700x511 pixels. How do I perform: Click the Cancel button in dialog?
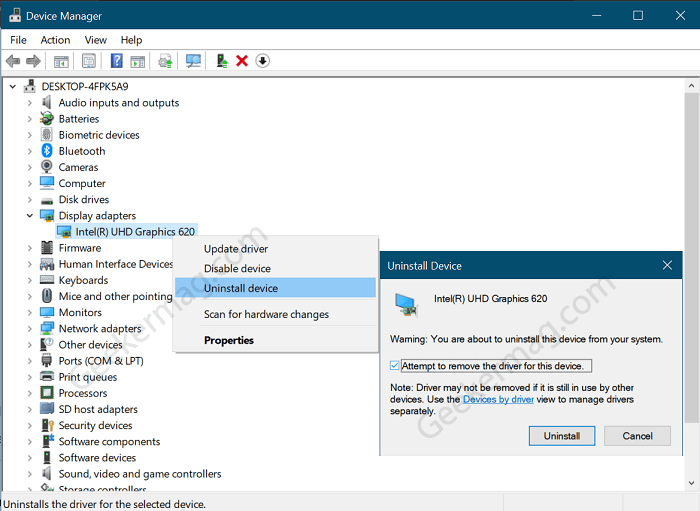tap(637, 436)
